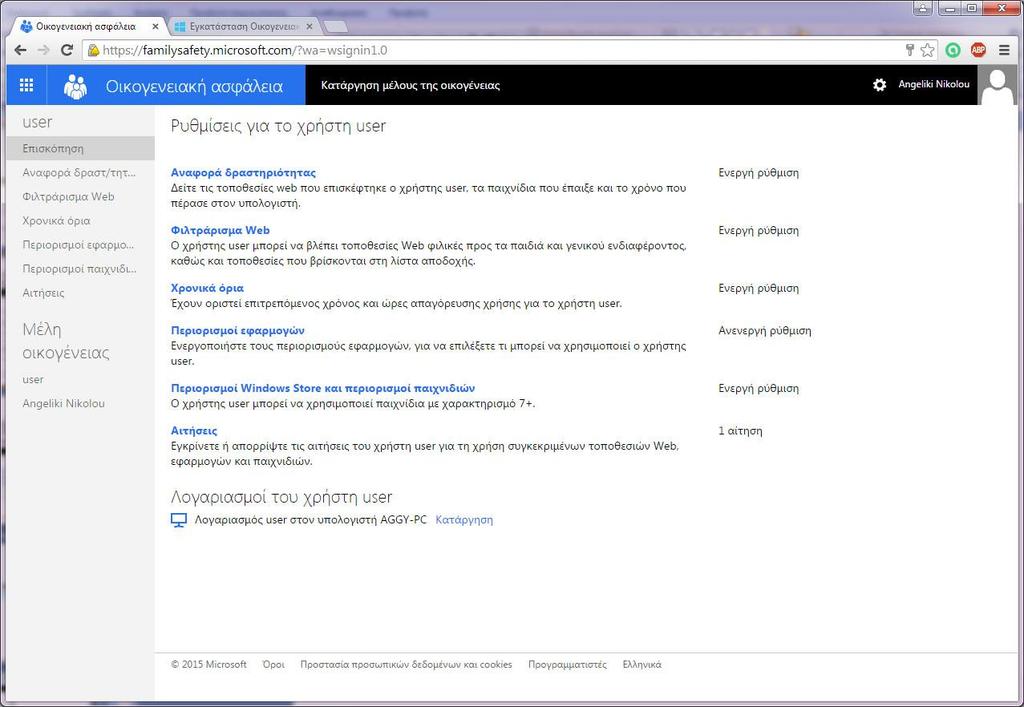Open Αιτήσεις in the sidebar

[43, 292]
